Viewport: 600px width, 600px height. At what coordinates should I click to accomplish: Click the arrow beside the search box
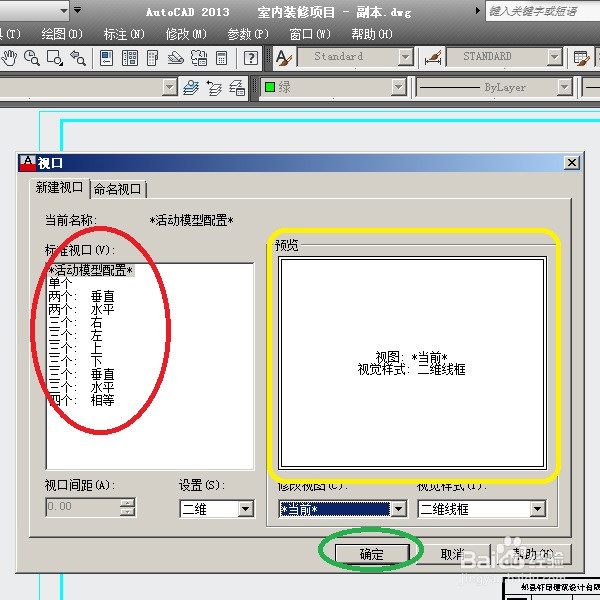tap(478, 11)
